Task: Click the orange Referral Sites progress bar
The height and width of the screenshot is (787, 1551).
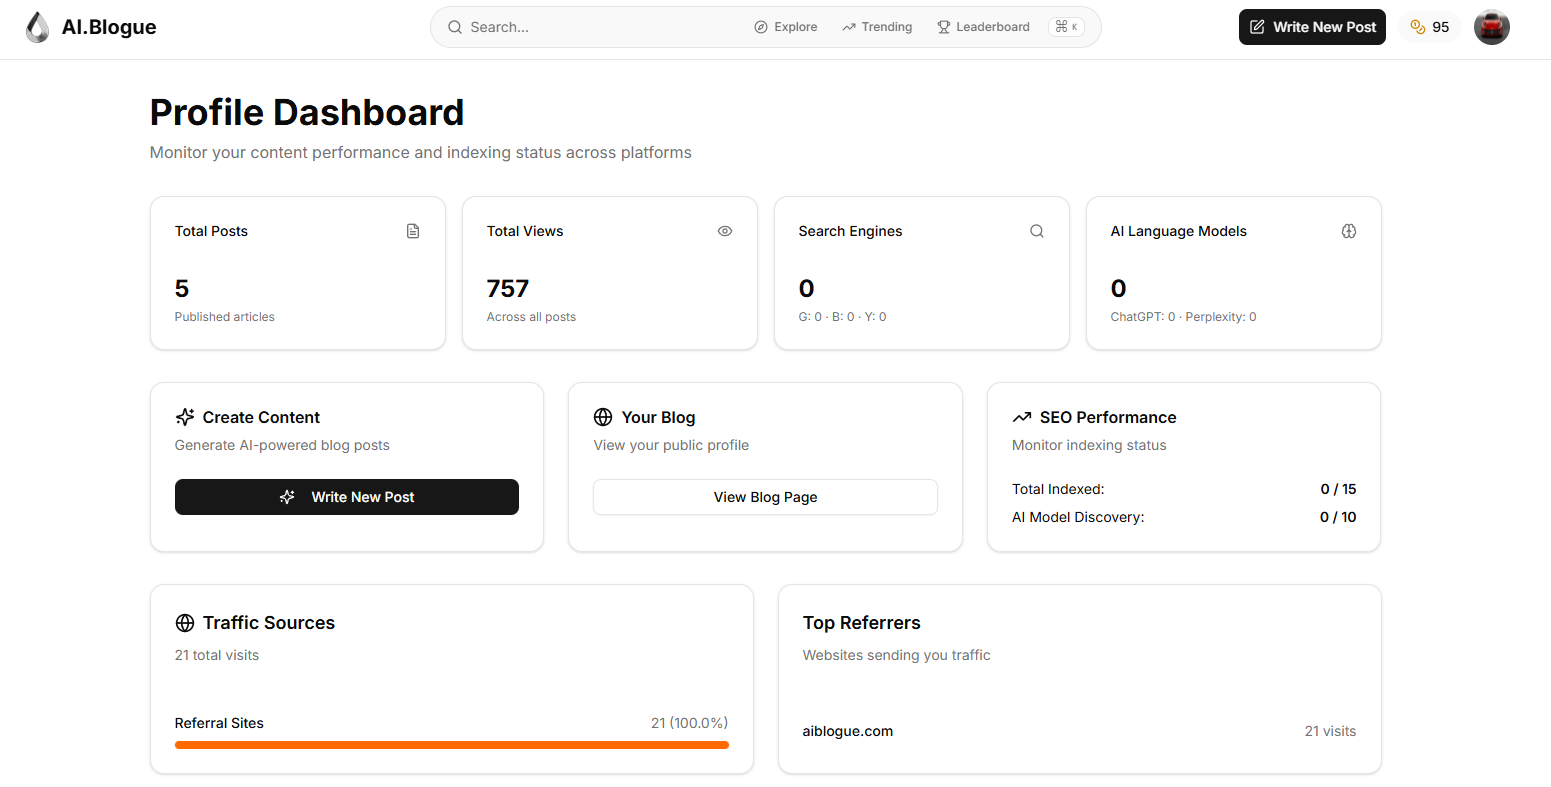Action: click(x=452, y=745)
